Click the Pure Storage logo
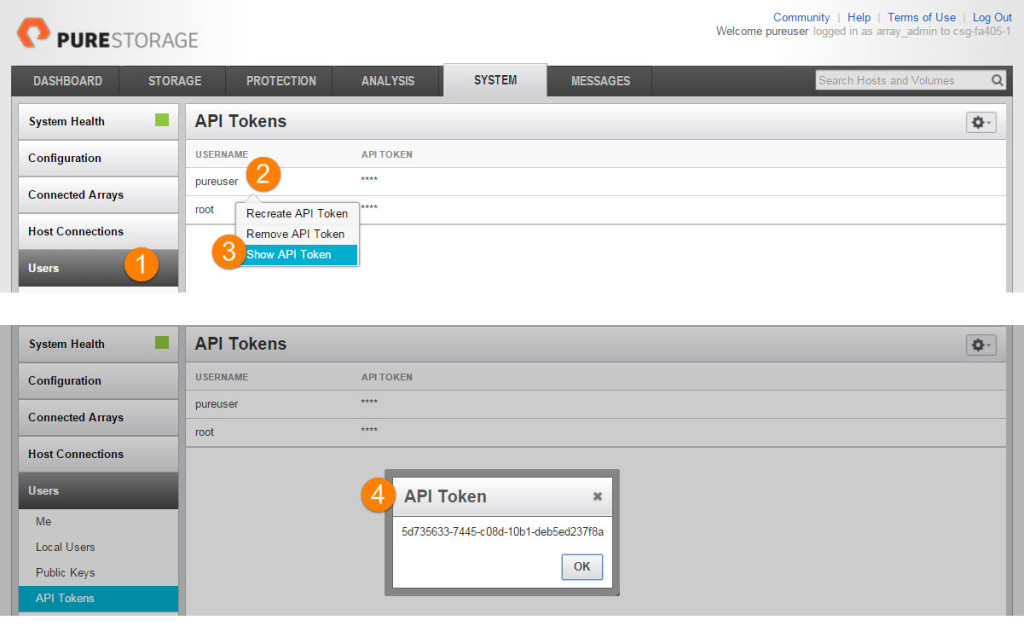1024x632 pixels. (x=108, y=35)
